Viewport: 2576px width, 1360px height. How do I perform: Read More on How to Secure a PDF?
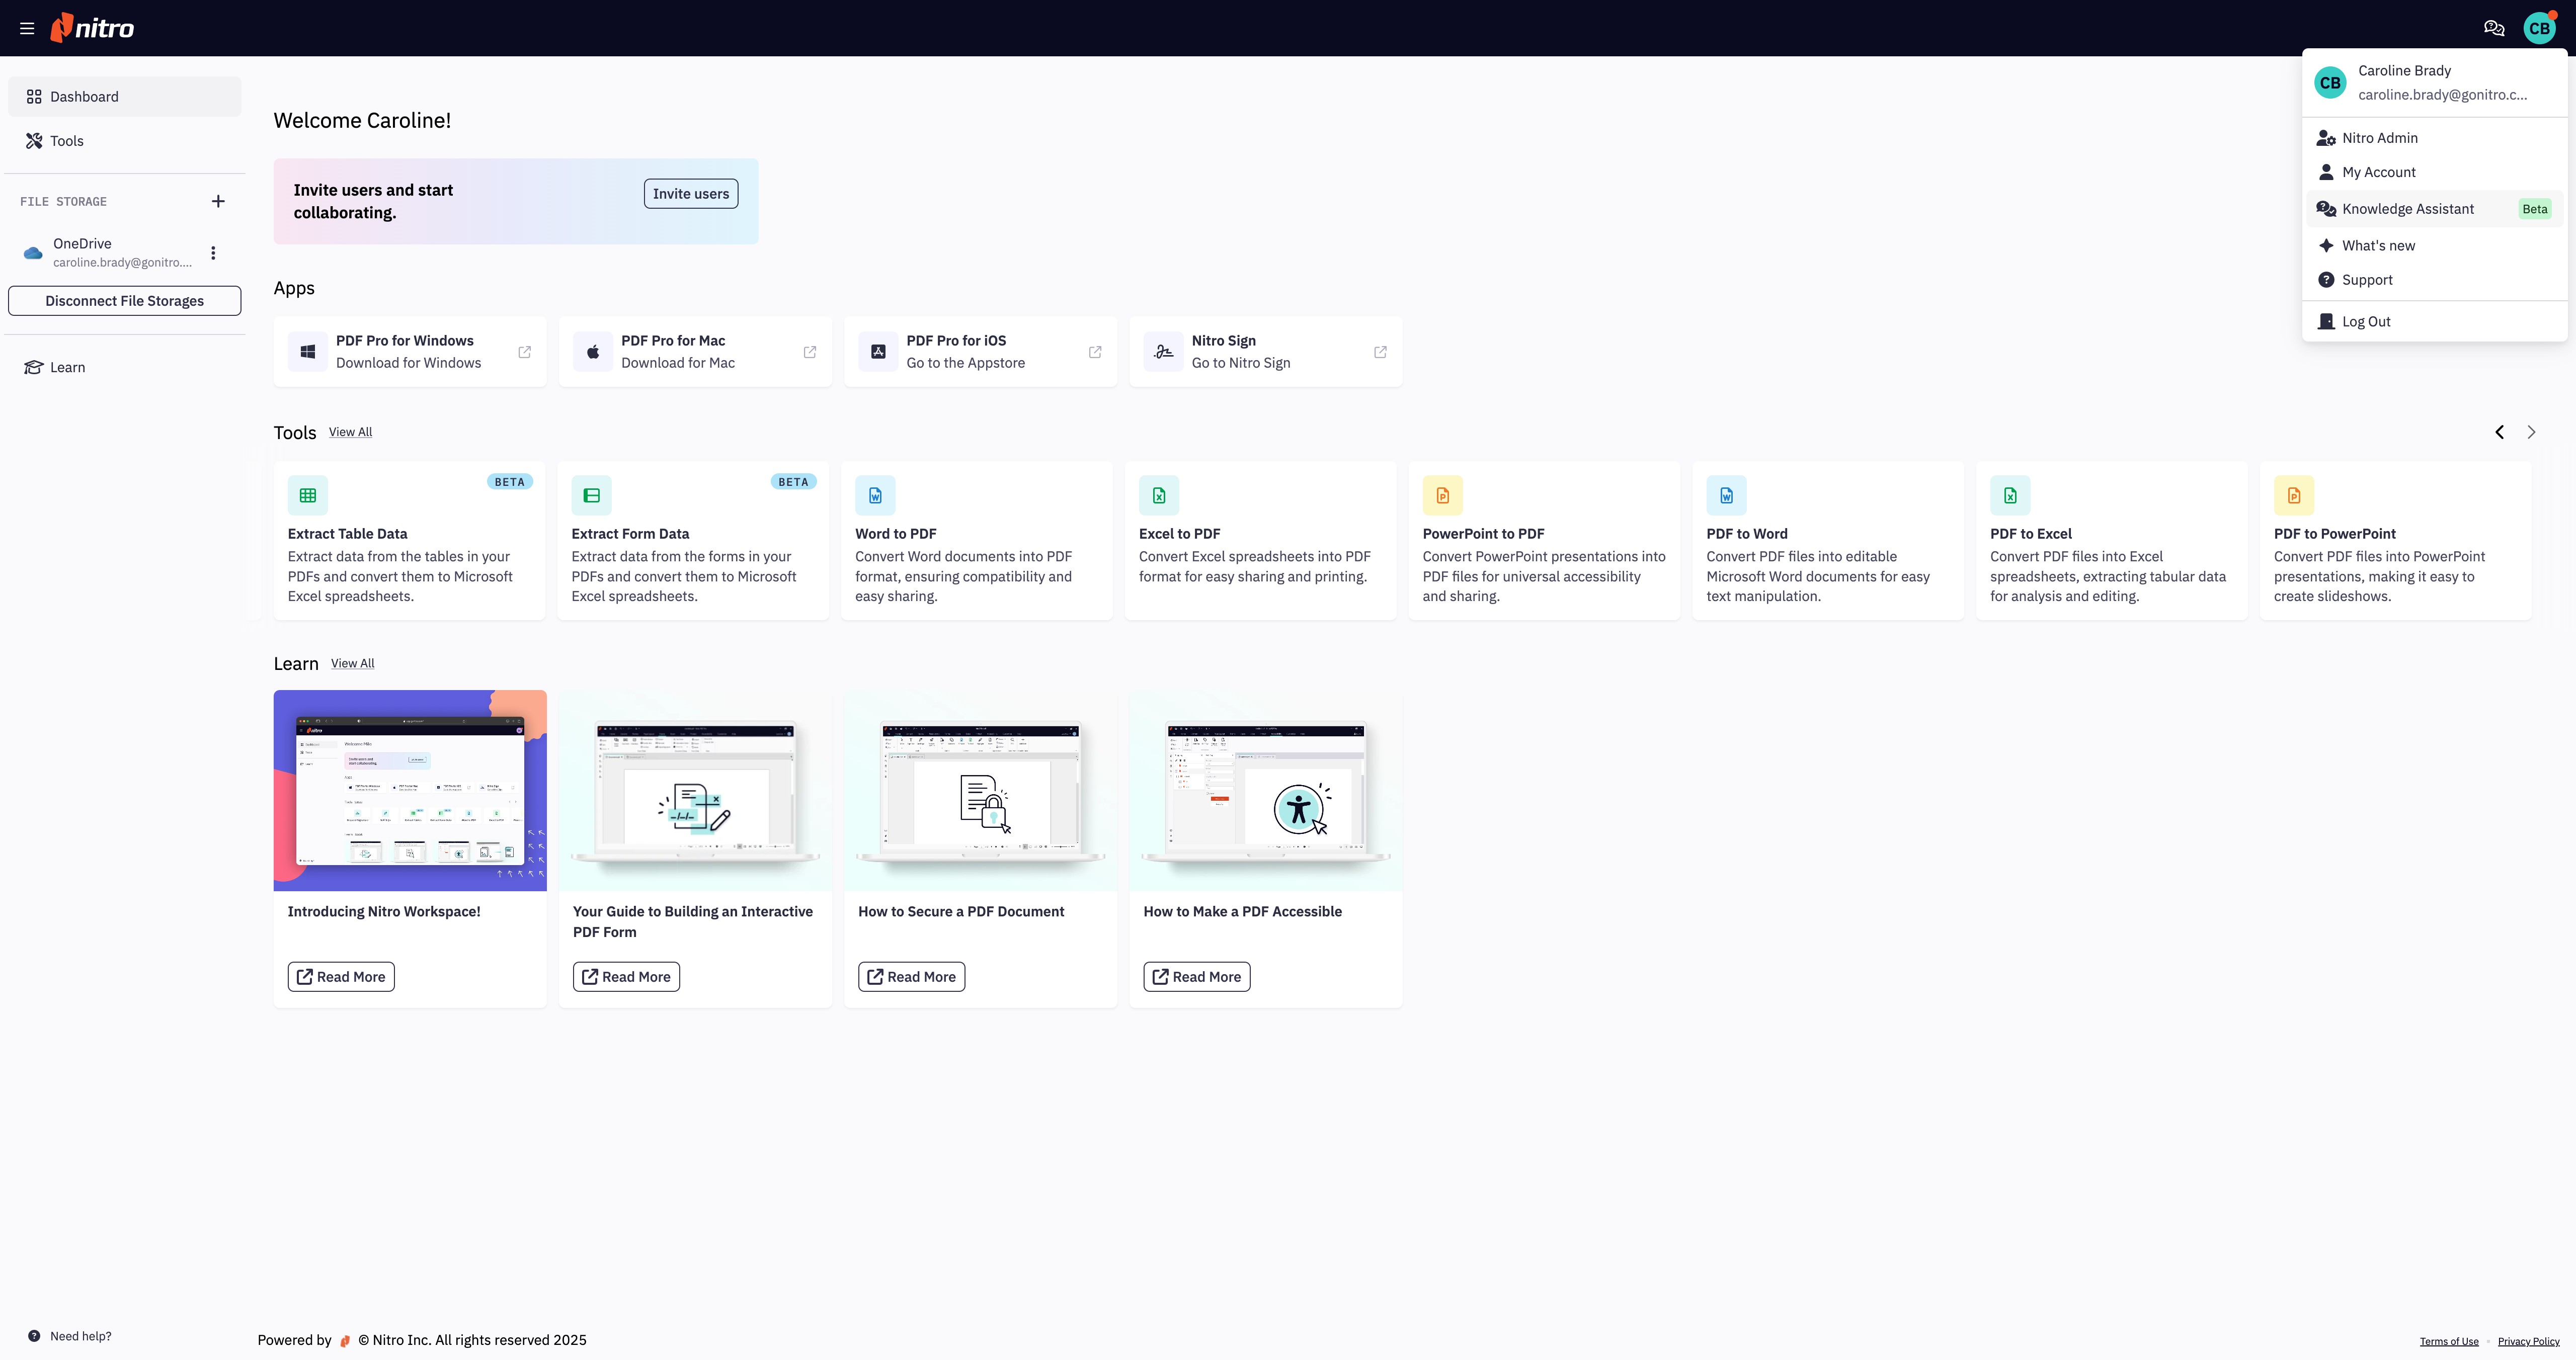pos(911,977)
